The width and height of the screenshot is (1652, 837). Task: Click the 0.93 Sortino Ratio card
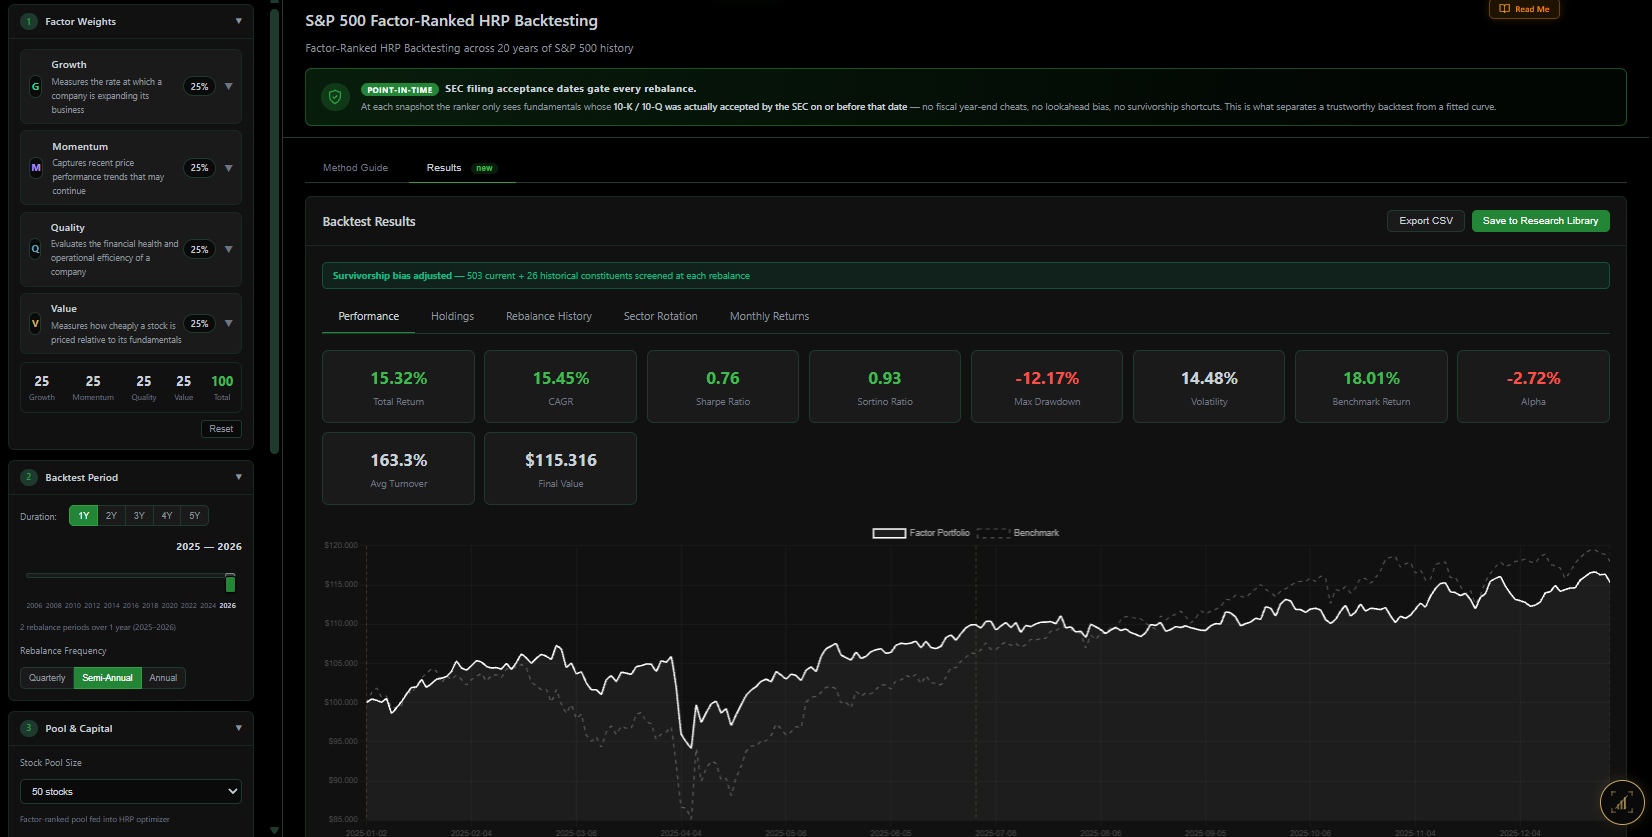(885, 387)
